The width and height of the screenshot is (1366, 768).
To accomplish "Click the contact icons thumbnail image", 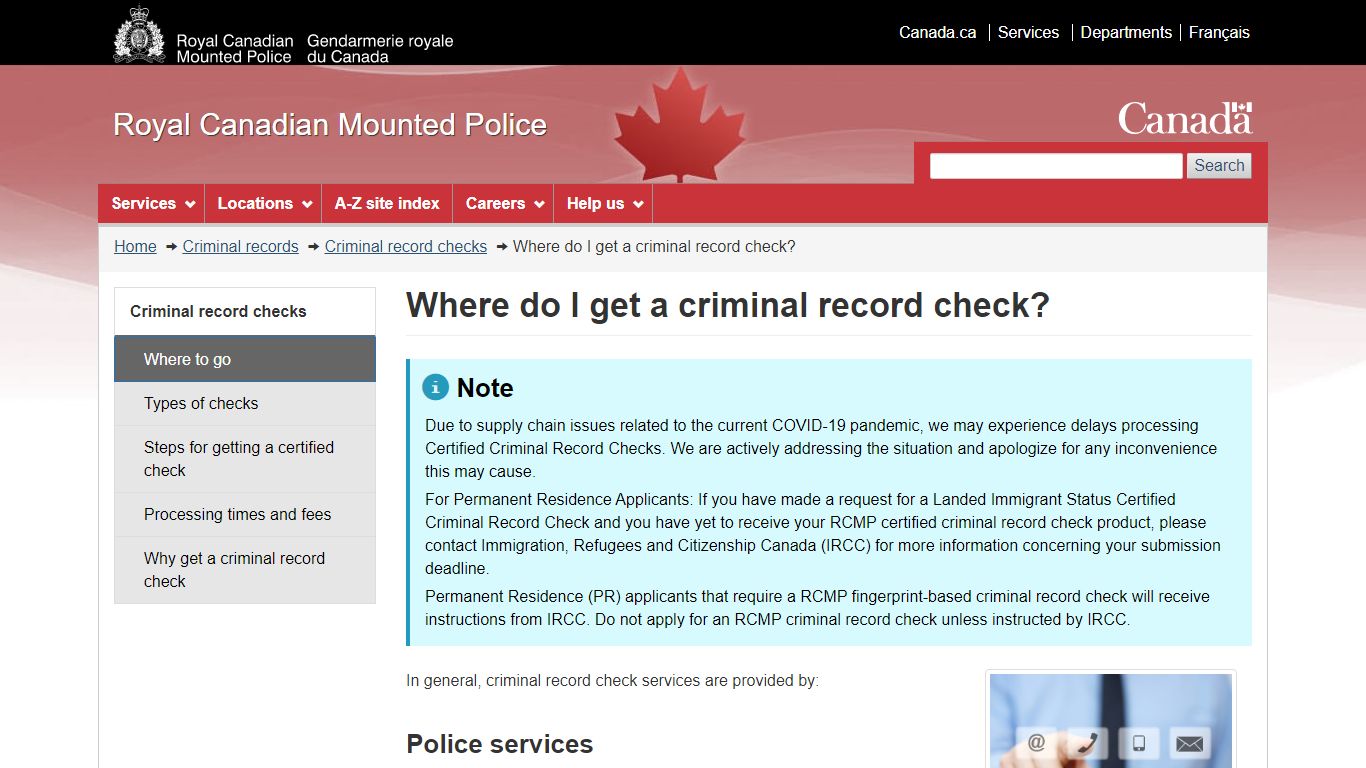I will pos(1110,721).
